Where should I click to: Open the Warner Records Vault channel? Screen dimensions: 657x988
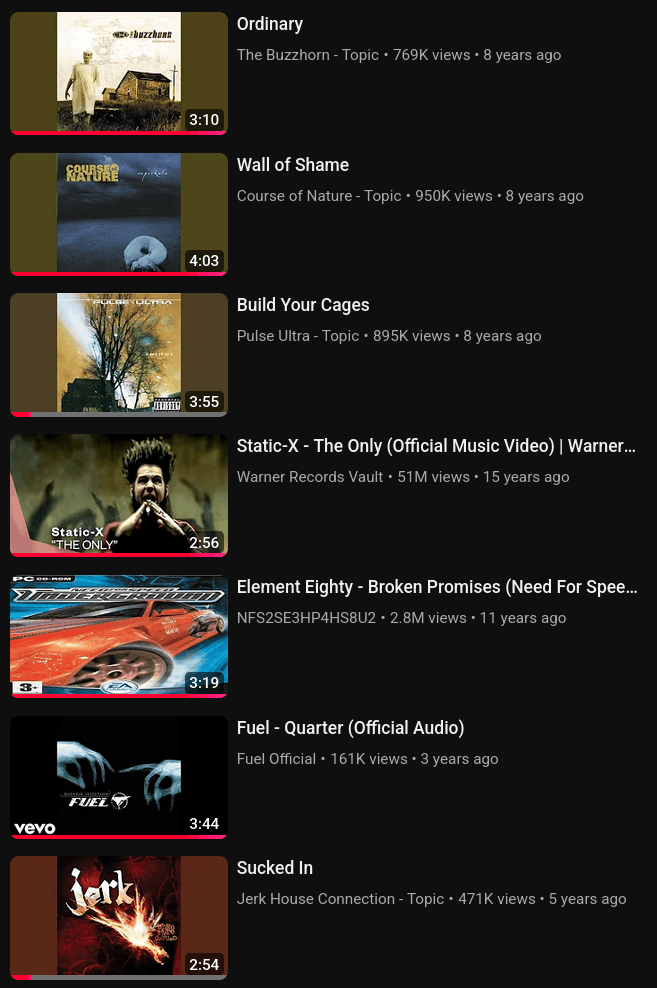(310, 477)
